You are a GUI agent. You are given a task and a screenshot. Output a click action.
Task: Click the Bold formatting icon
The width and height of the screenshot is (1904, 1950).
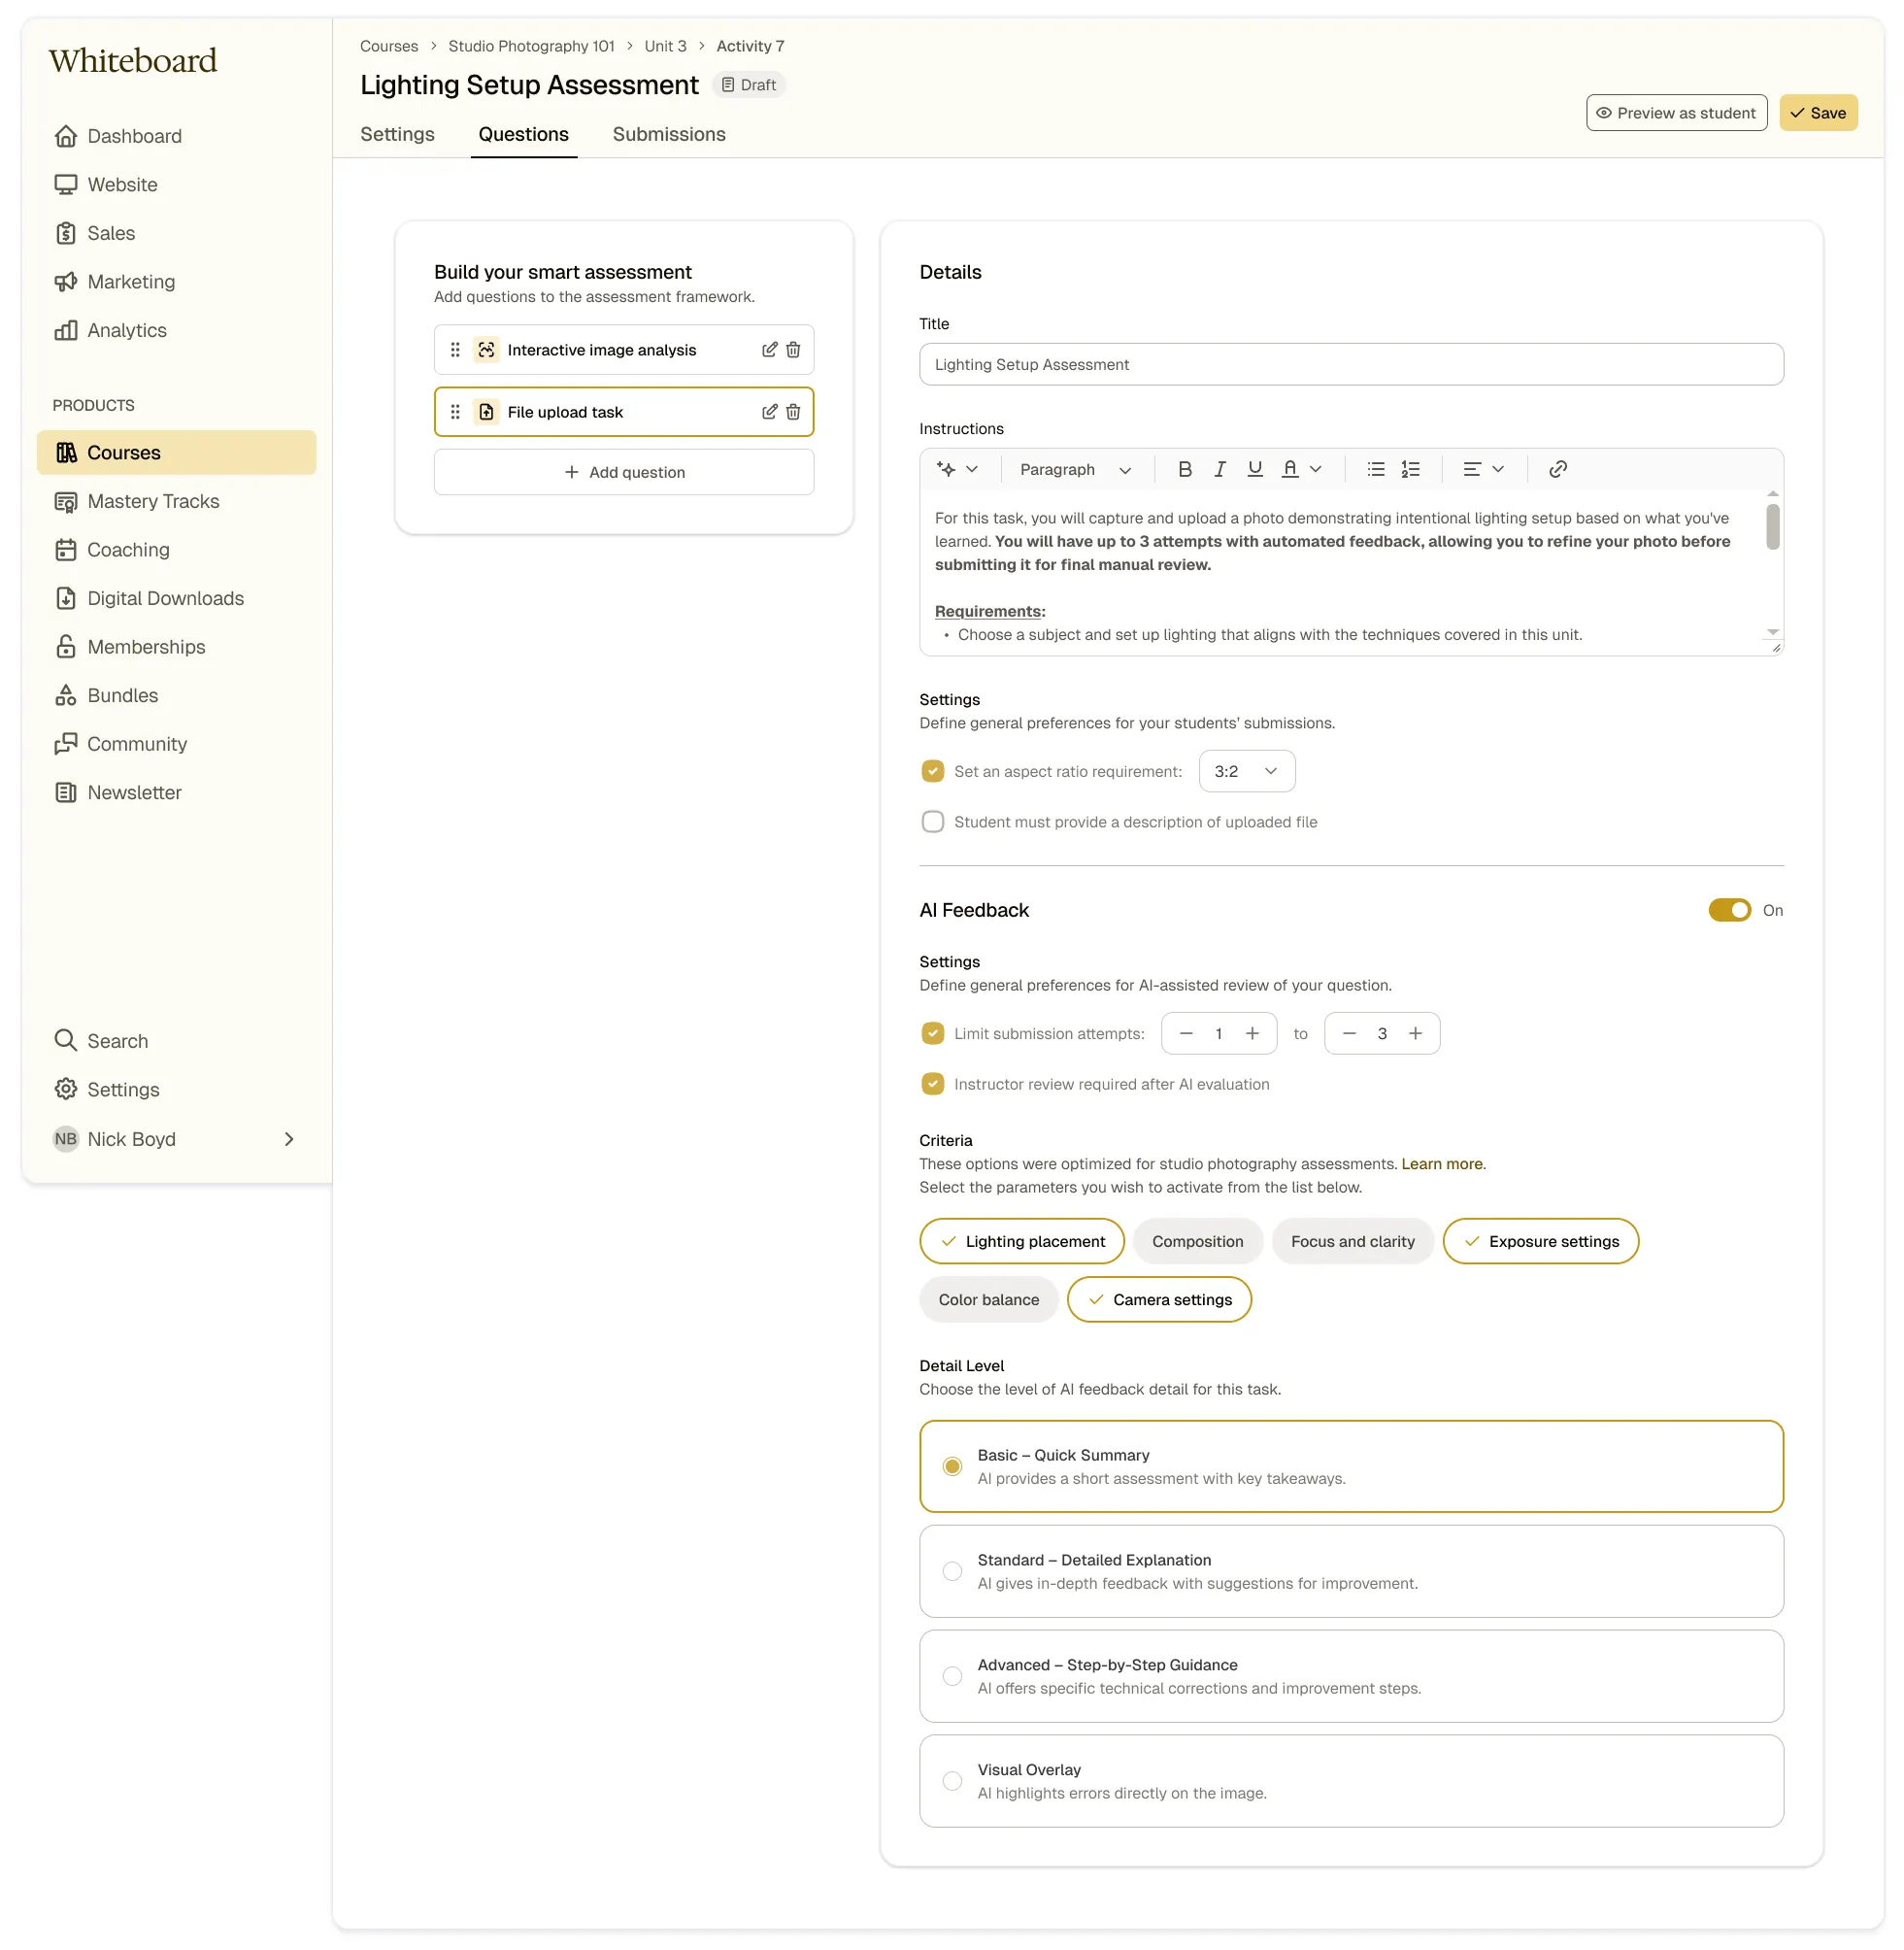pos(1185,469)
